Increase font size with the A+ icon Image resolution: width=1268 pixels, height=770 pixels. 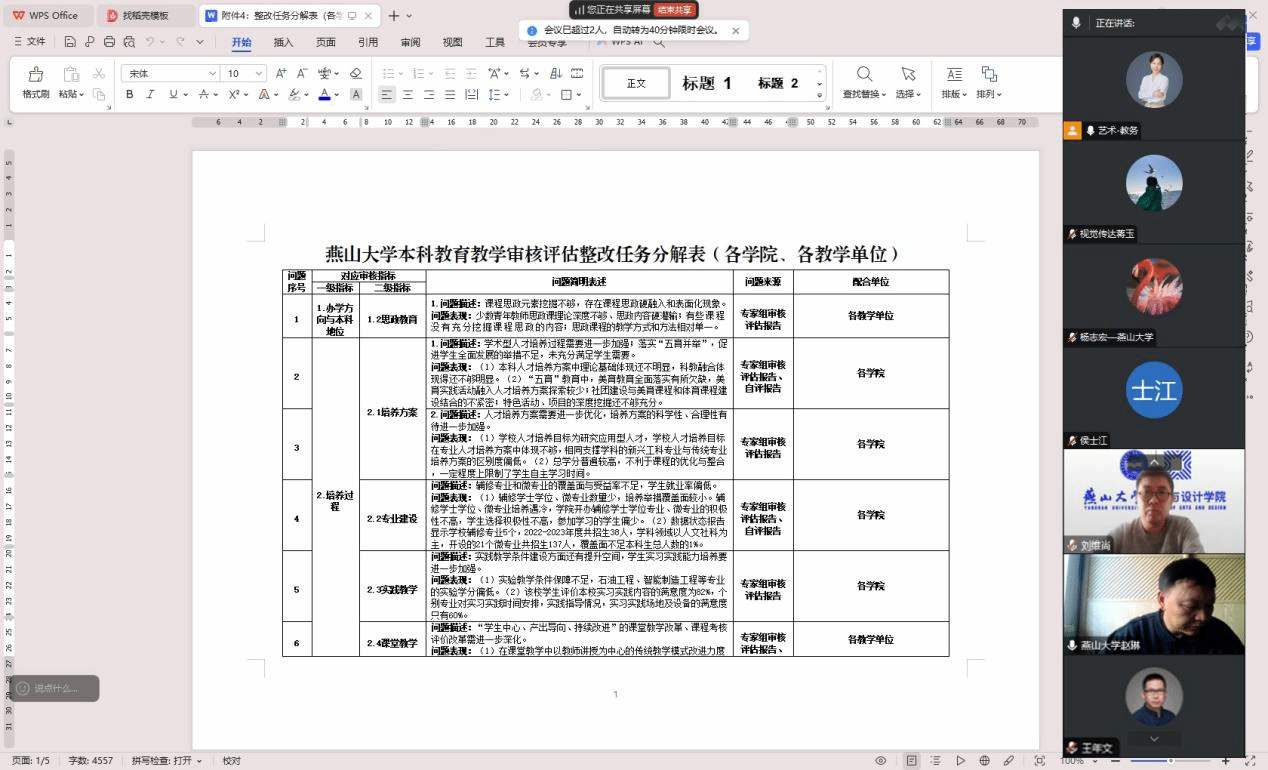[281, 73]
